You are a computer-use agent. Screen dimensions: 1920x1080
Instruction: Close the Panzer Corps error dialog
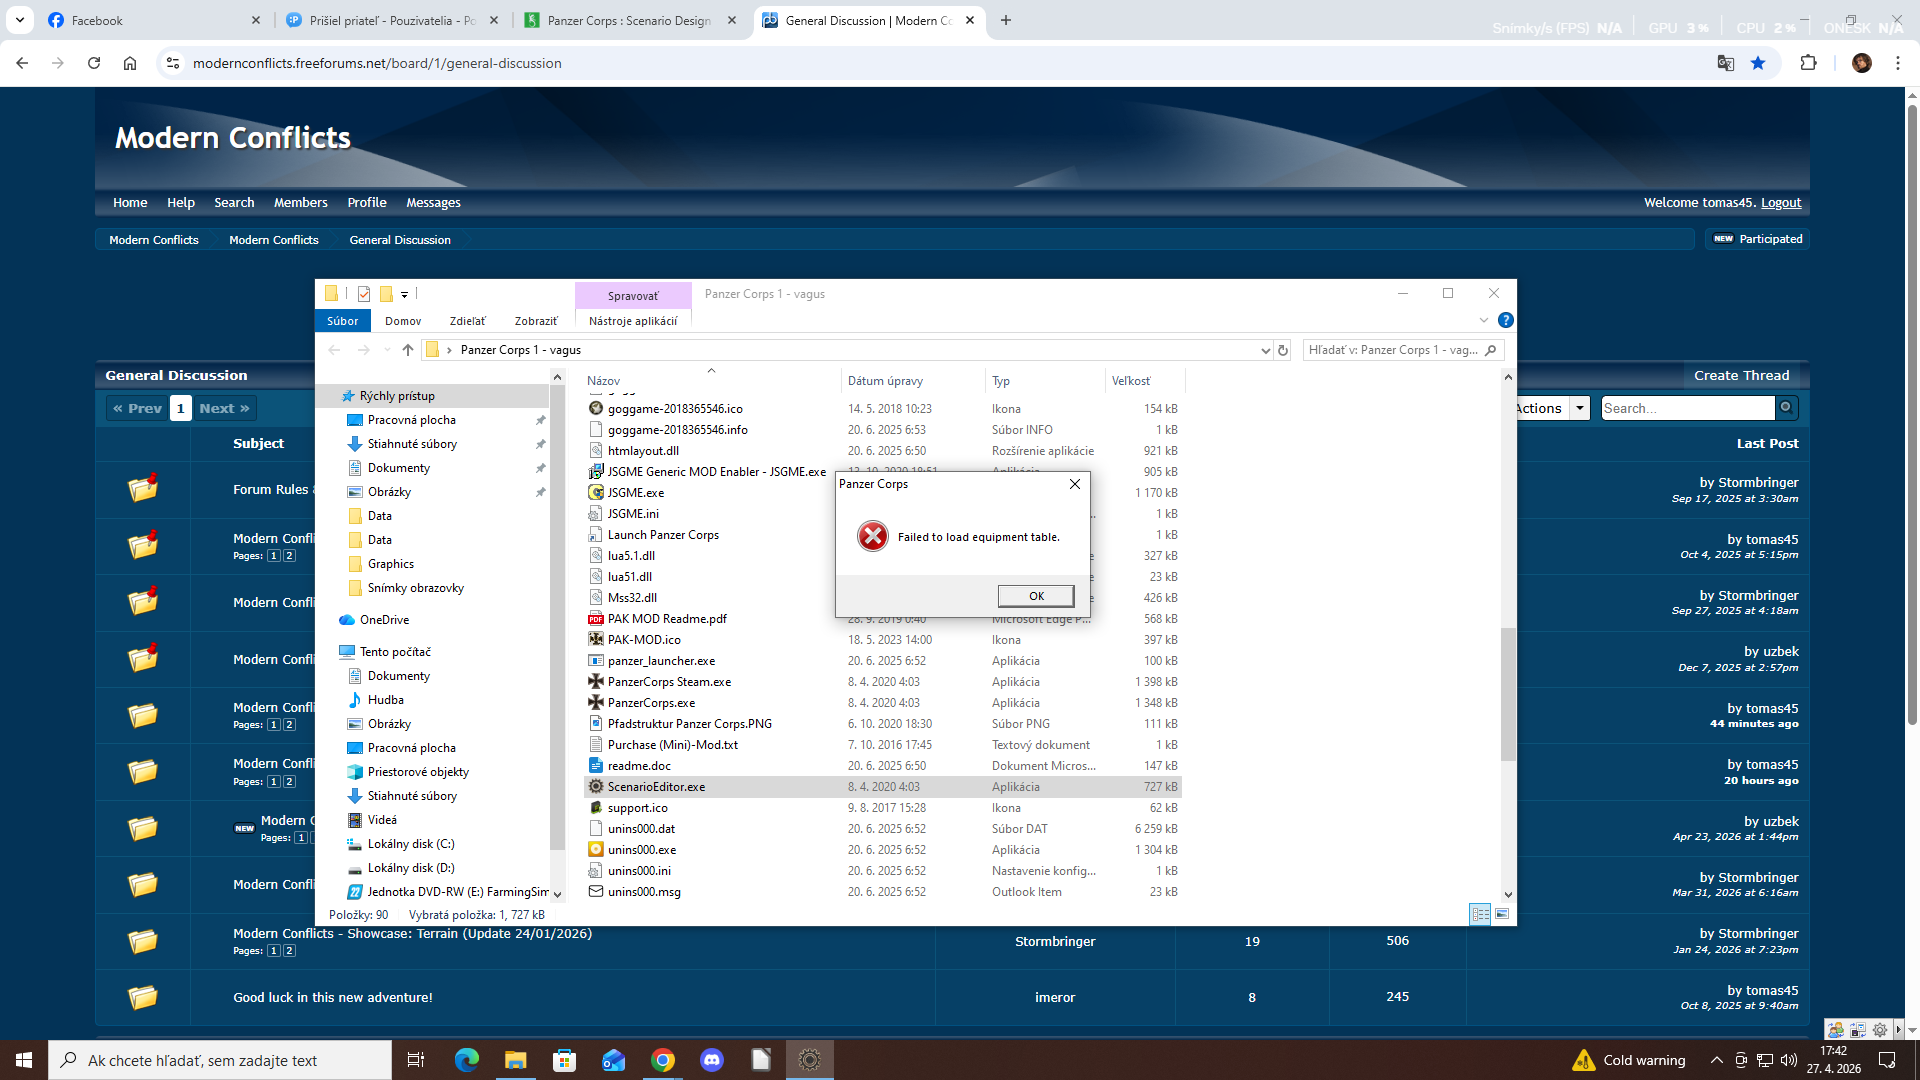point(1075,484)
